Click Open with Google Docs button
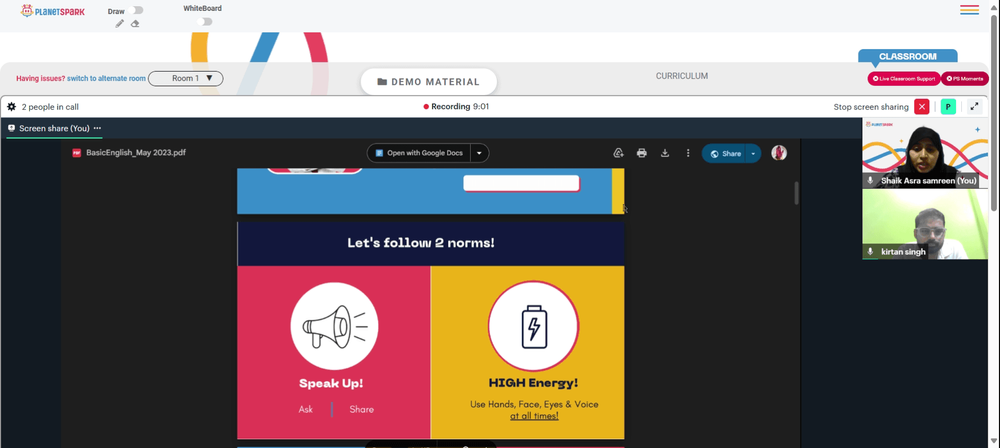Screen dimensions: 1000x448 click(x=419, y=153)
